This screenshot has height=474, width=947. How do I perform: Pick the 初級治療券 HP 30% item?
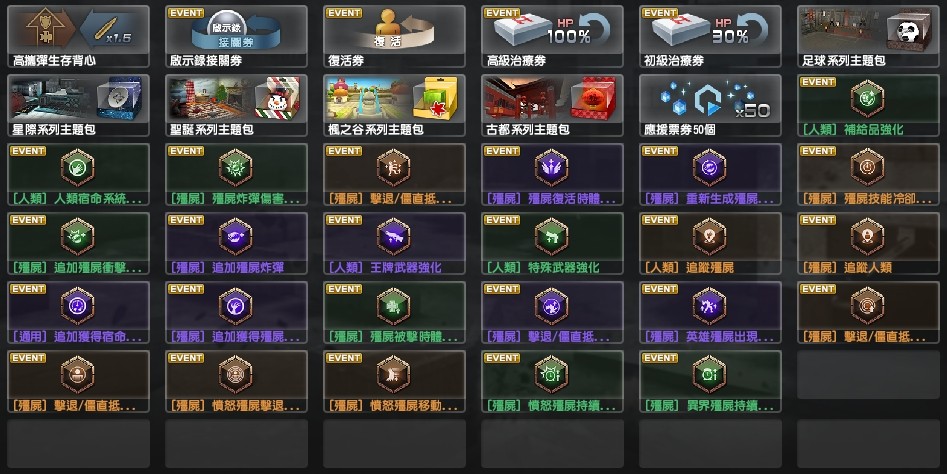[x=710, y=36]
